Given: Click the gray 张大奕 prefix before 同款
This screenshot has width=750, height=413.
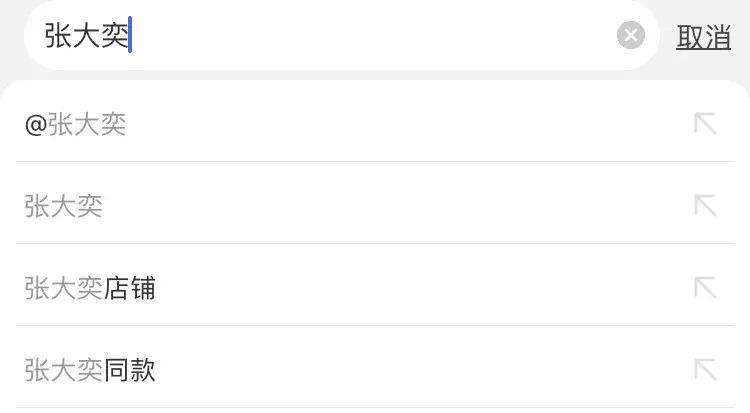Looking at the screenshot, I should click(64, 371).
